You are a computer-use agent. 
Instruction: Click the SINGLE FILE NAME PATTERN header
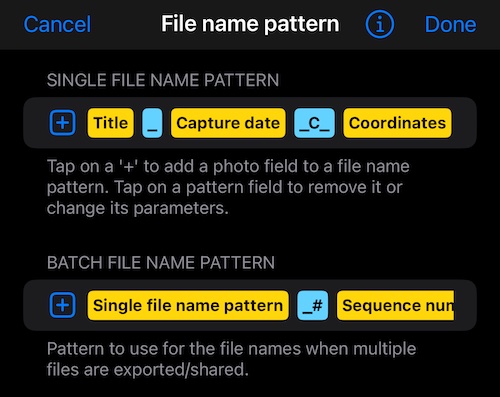point(163,80)
